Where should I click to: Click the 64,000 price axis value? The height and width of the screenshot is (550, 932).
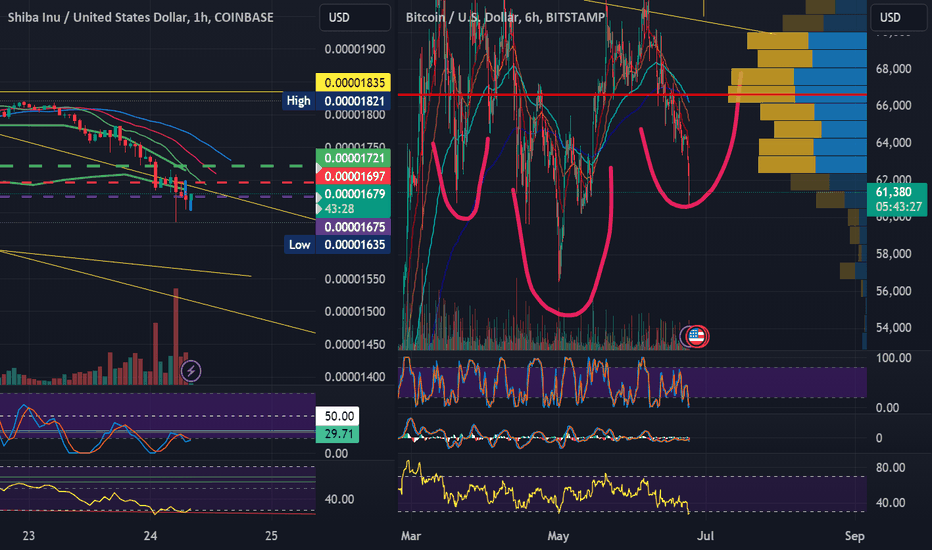coord(893,142)
